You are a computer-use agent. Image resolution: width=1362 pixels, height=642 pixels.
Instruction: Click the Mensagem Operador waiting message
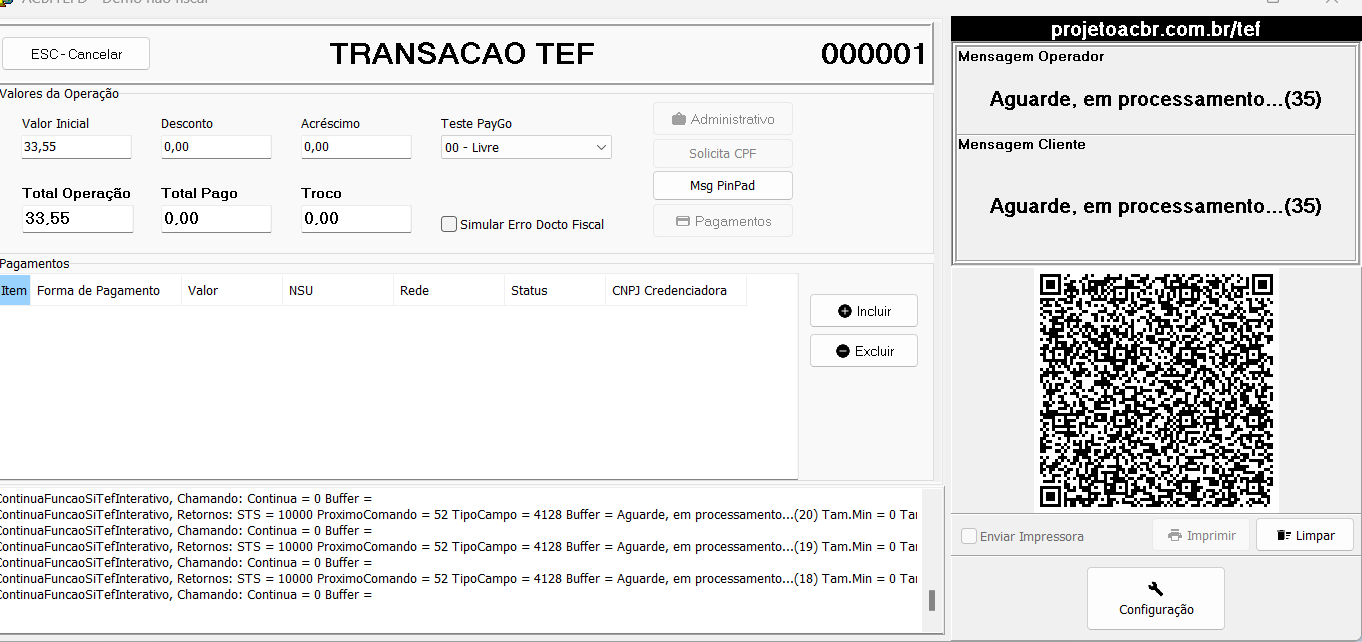tap(1156, 99)
